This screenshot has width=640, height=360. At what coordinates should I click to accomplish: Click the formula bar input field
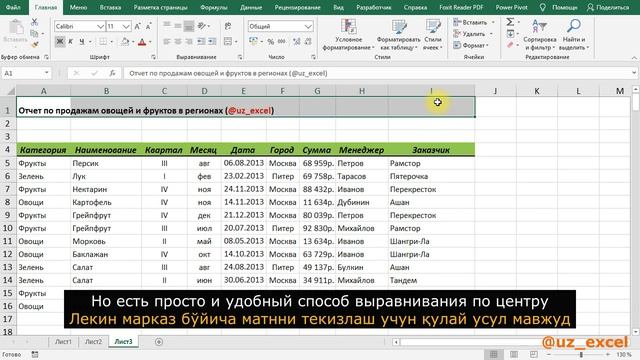pos(378,73)
